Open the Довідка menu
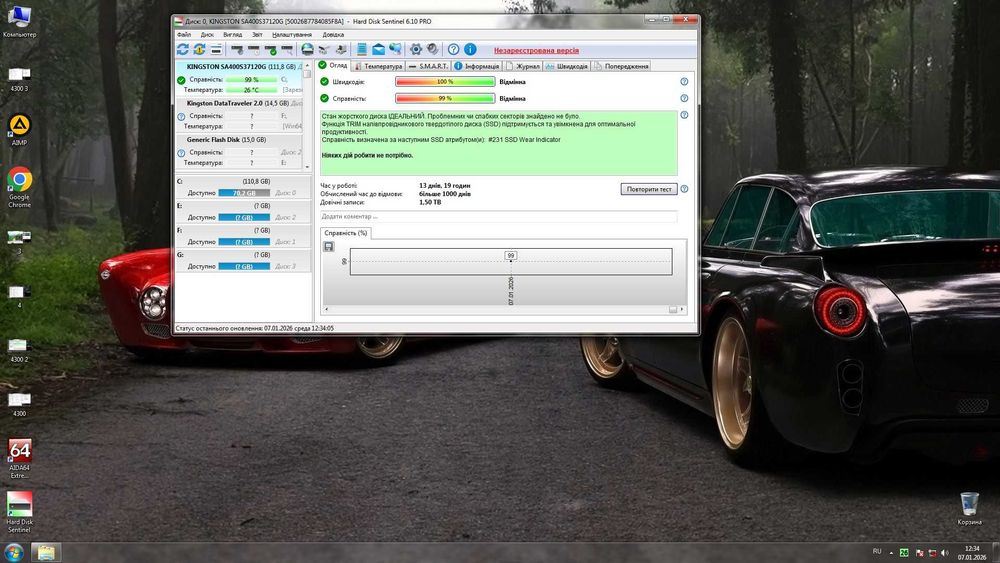This screenshot has height=563, width=1000. coord(333,34)
